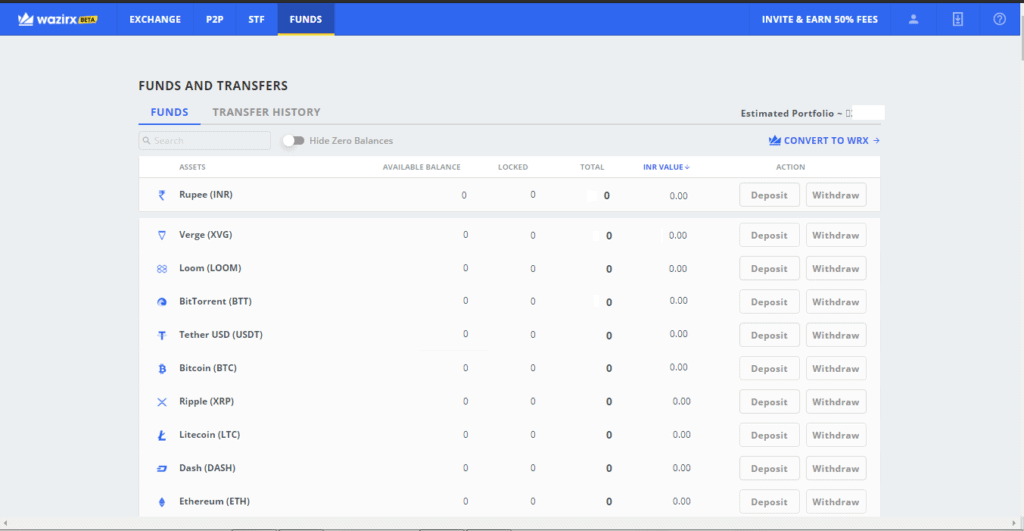This screenshot has width=1024, height=531.
Task: Click the Ethereum (ETH) coin icon
Action: point(161,502)
